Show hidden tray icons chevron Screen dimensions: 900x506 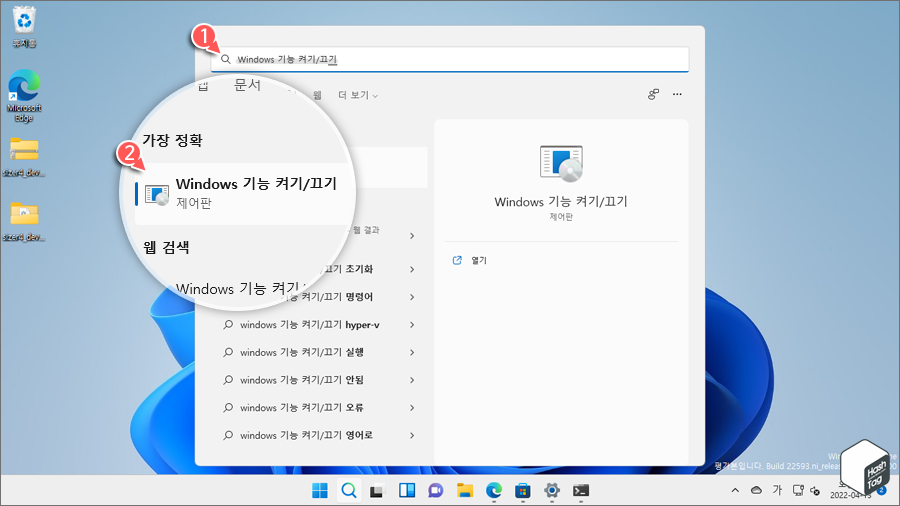pyautogui.click(x=735, y=491)
